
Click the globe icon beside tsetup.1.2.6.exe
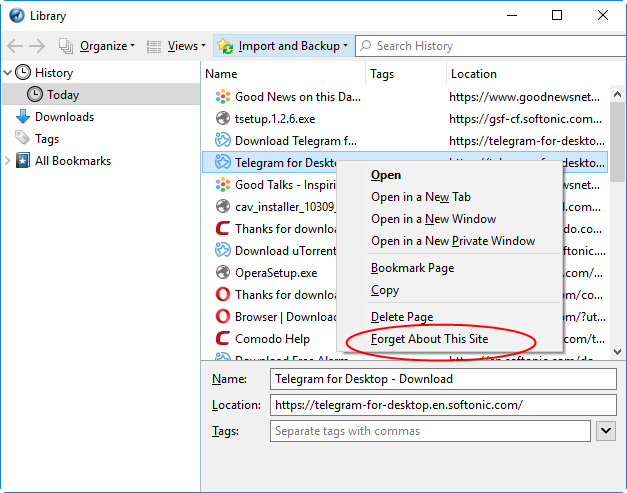223,119
